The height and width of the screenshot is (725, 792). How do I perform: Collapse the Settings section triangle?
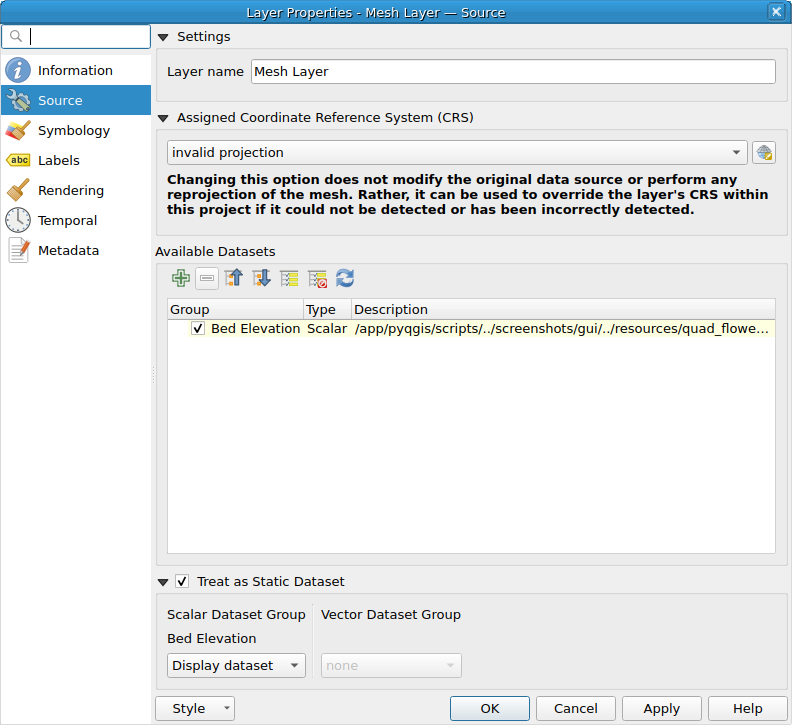pyautogui.click(x=163, y=37)
